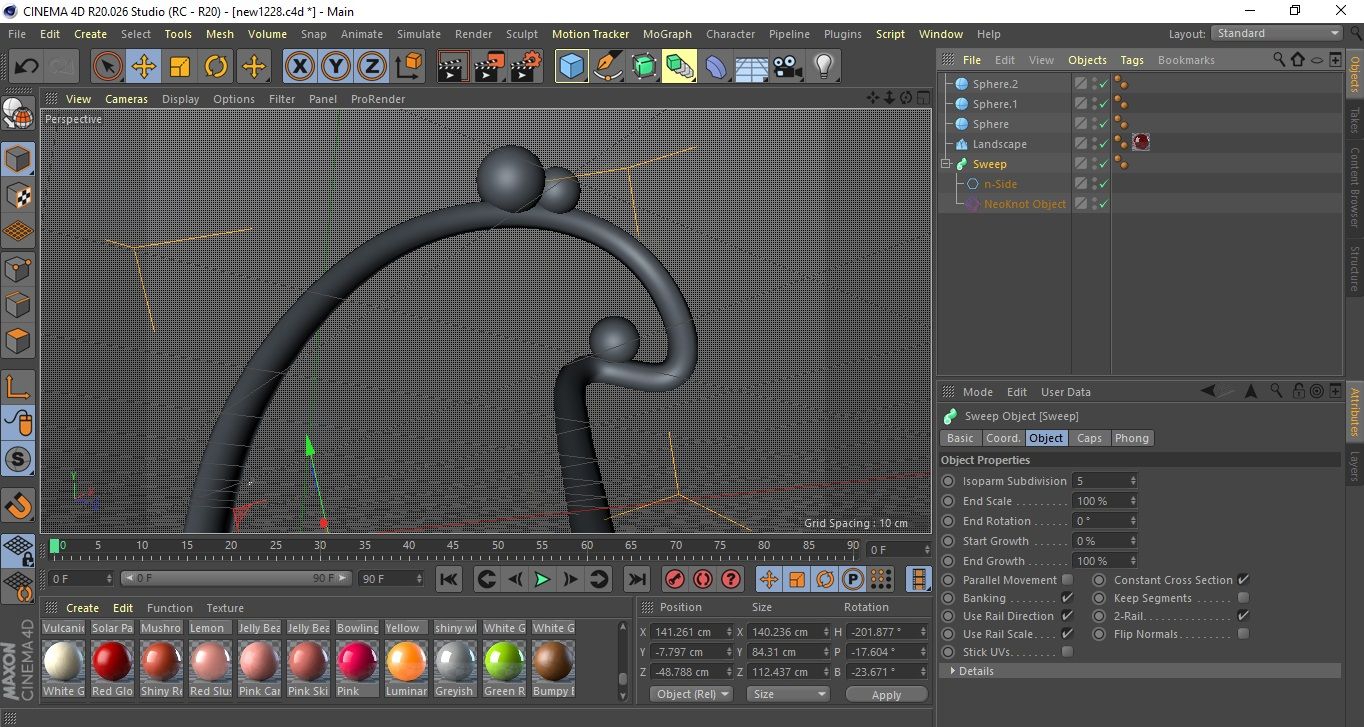Select the Live Selection arrow tool
This screenshot has height=727, width=1364.
click(x=108, y=67)
